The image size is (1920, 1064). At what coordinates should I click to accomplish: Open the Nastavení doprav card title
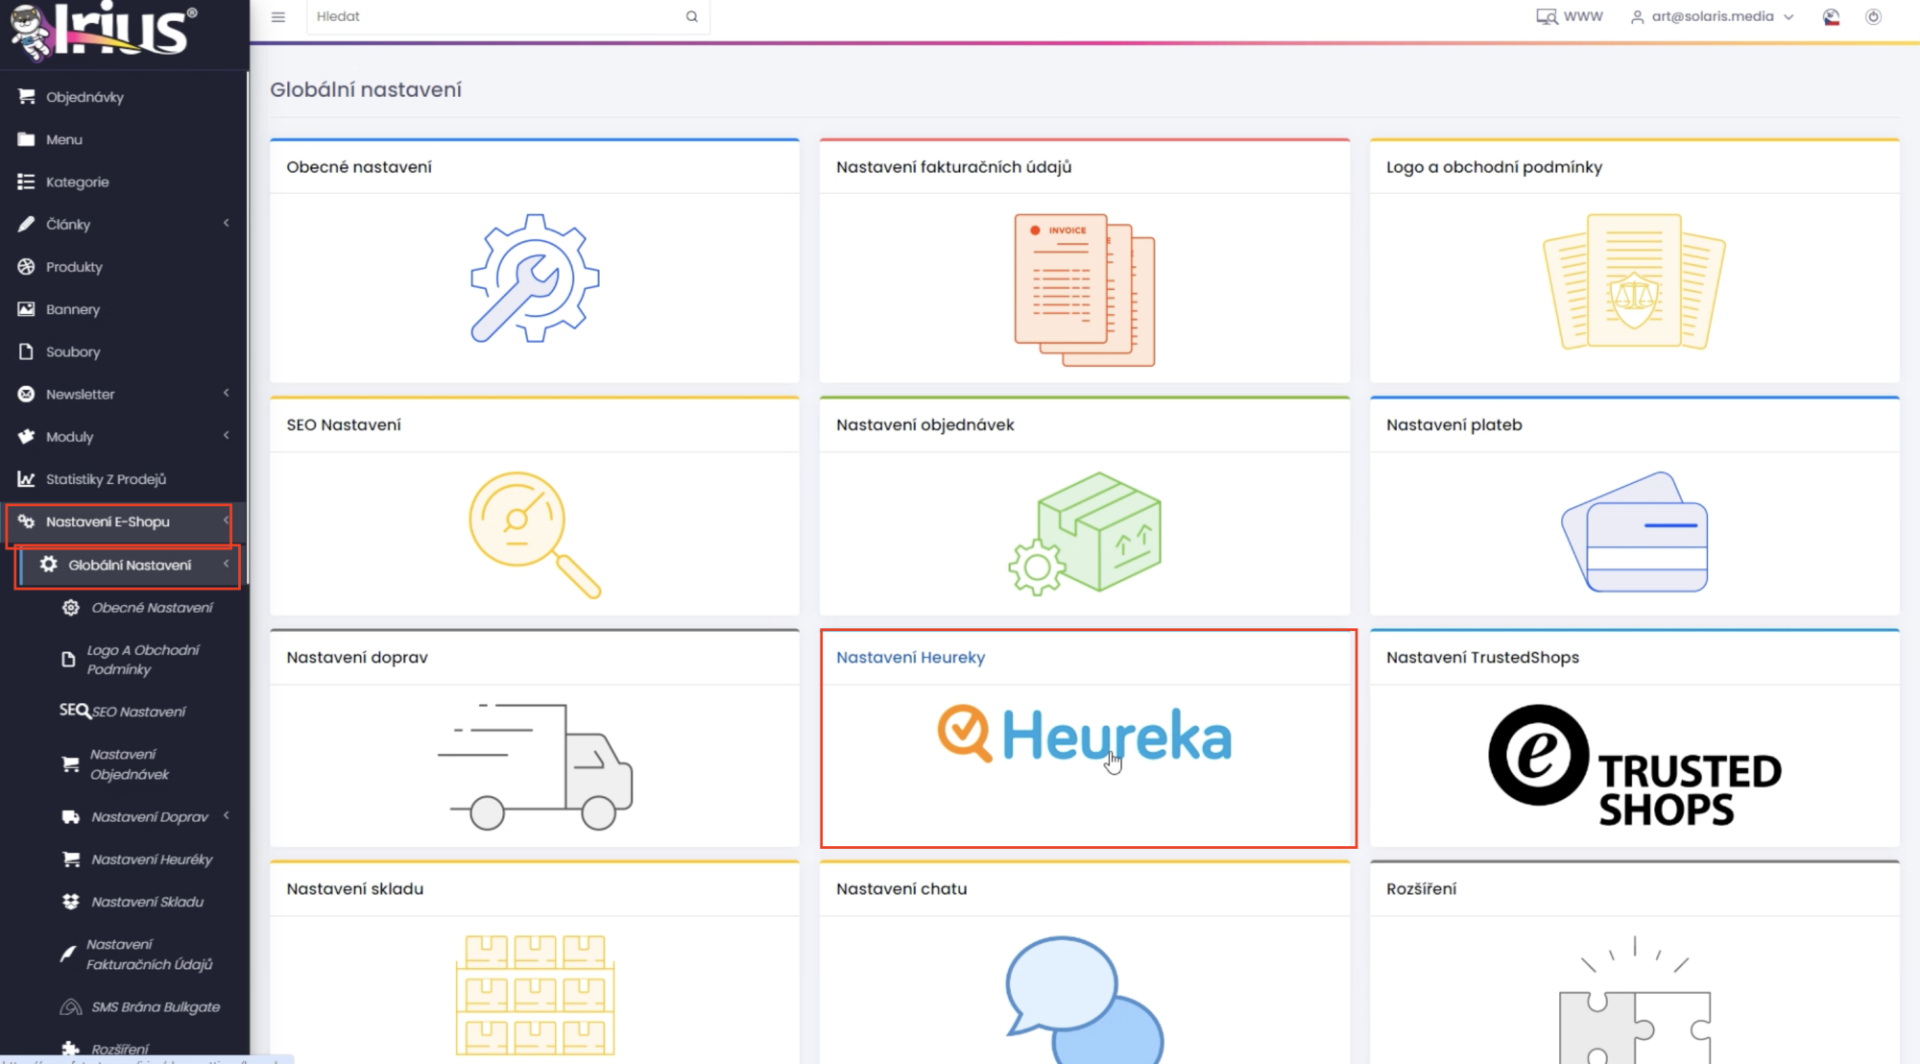click(x=357, y=657)
